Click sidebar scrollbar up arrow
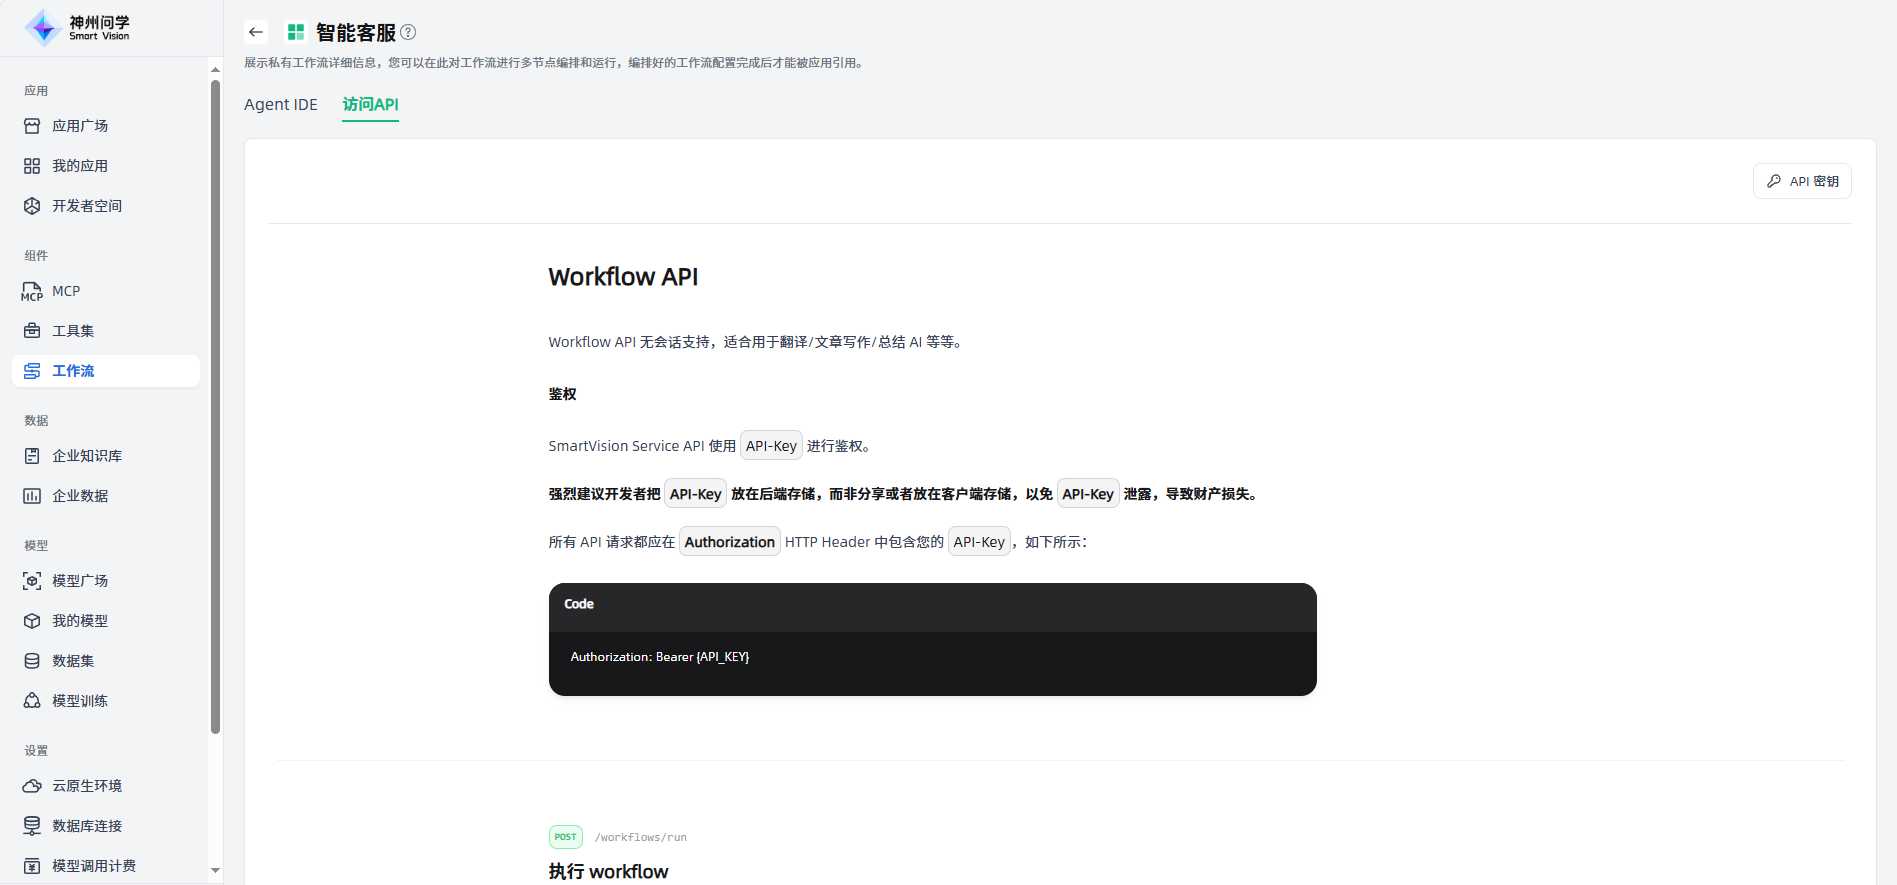The image size is (1897, 885). pyautogui.click(x=215, y=69)
